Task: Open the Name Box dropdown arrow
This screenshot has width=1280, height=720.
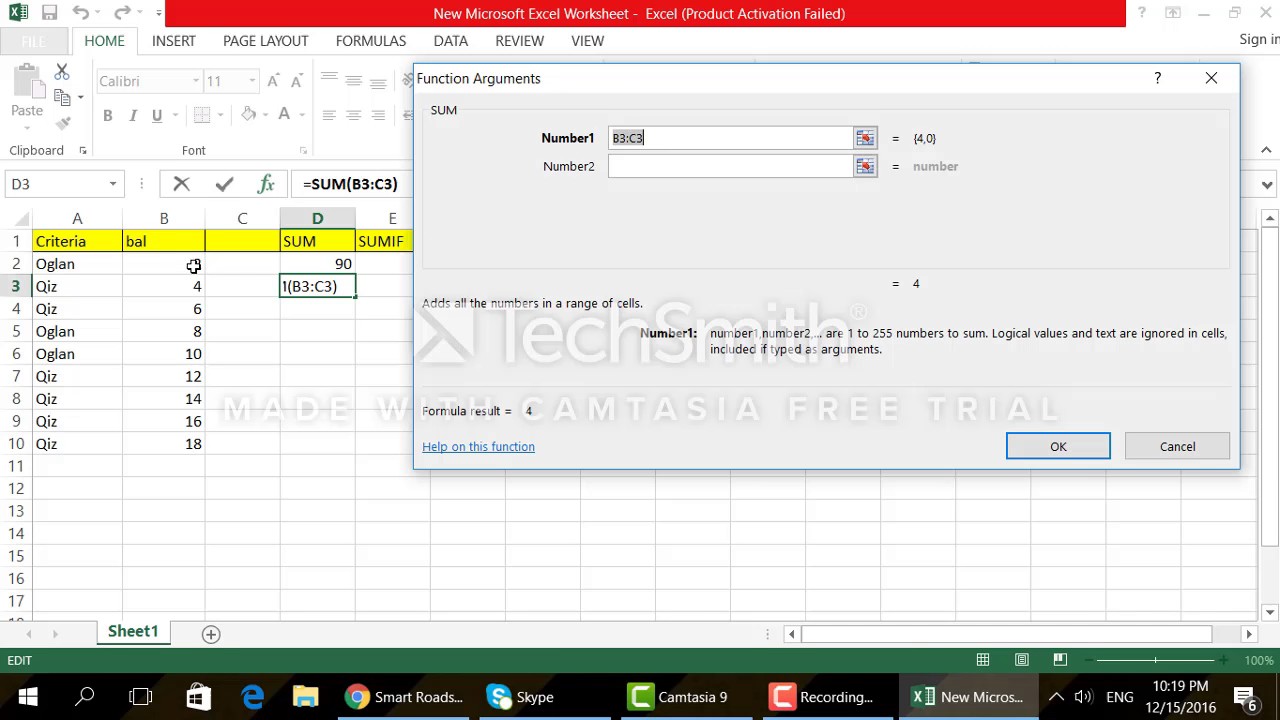Action: [x=113, y=184]
